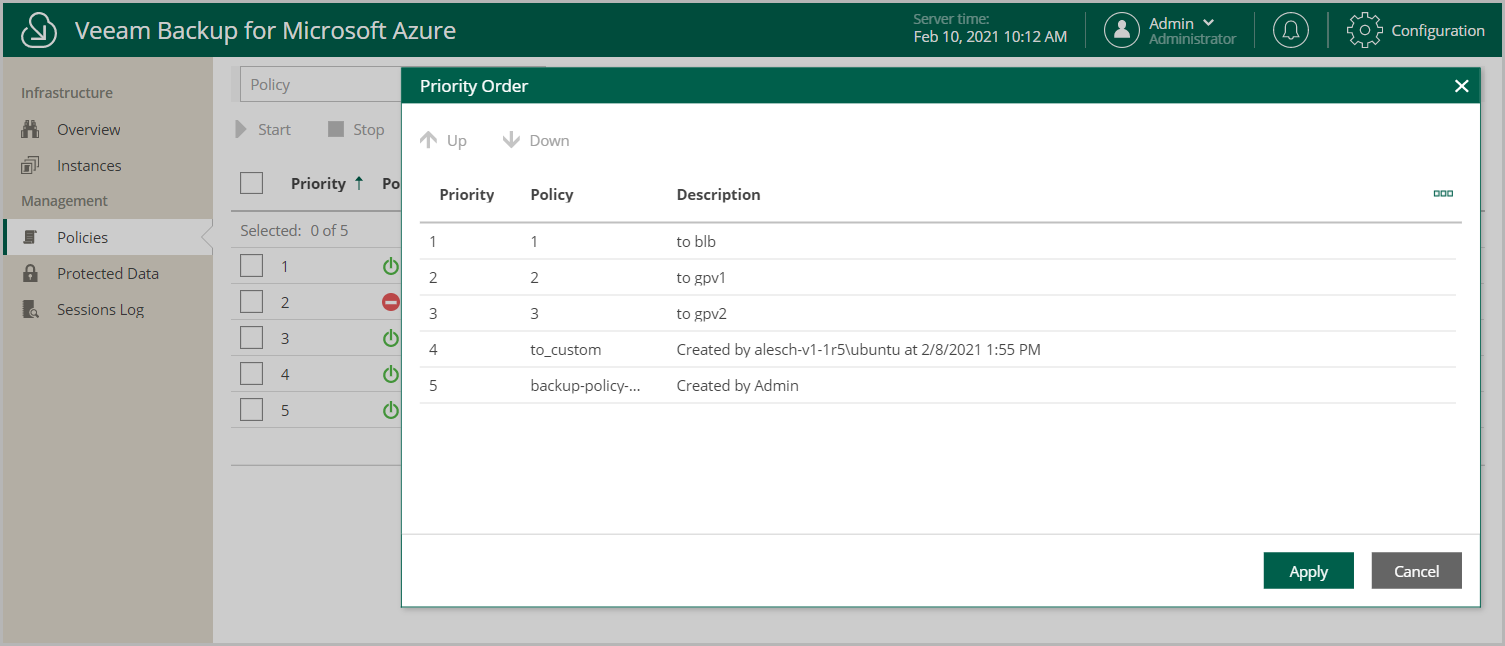Click the Veeam cloud logo icon
Image resolution: width=1505 pixels, height=646 pixels.
pyautogui.click(x=39, y=30)
